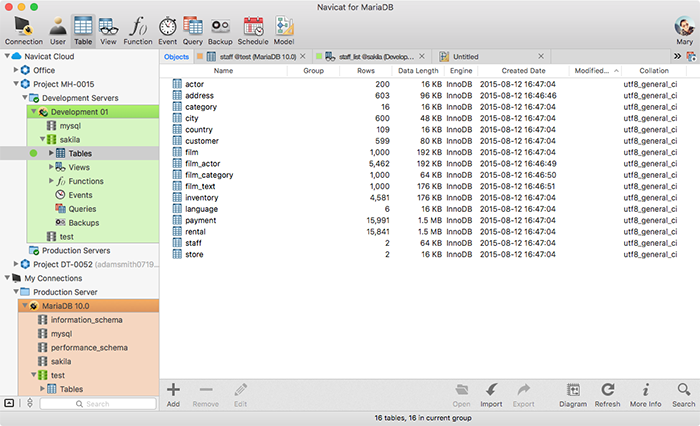Show more tabs with double chevron

pos(677,56)
